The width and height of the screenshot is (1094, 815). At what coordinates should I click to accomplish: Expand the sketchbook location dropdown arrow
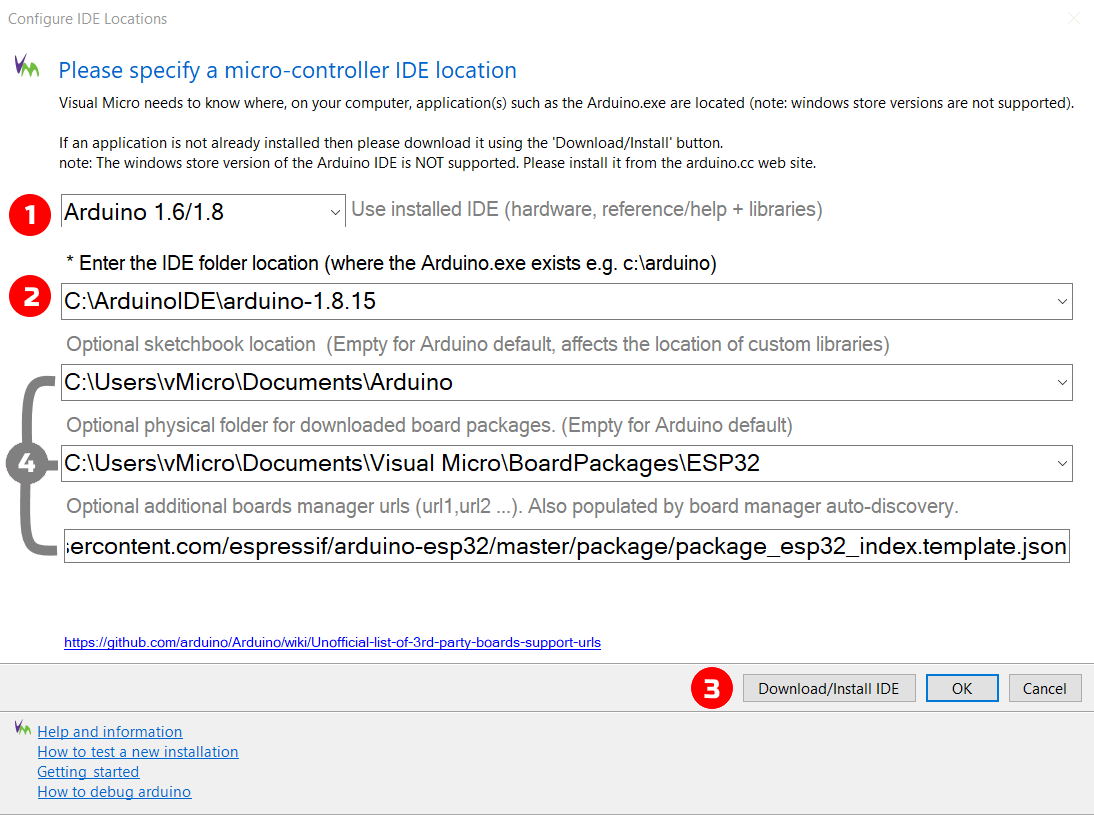point(1062,382)
